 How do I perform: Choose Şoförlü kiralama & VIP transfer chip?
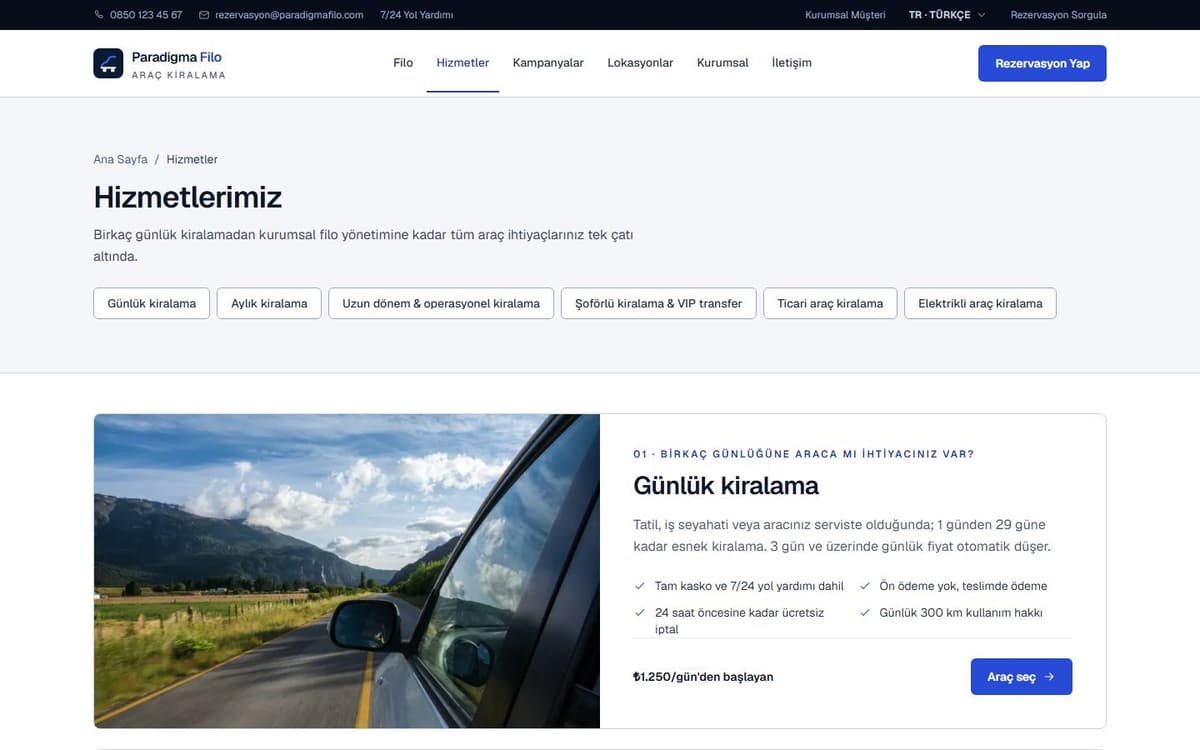[659, 303]
